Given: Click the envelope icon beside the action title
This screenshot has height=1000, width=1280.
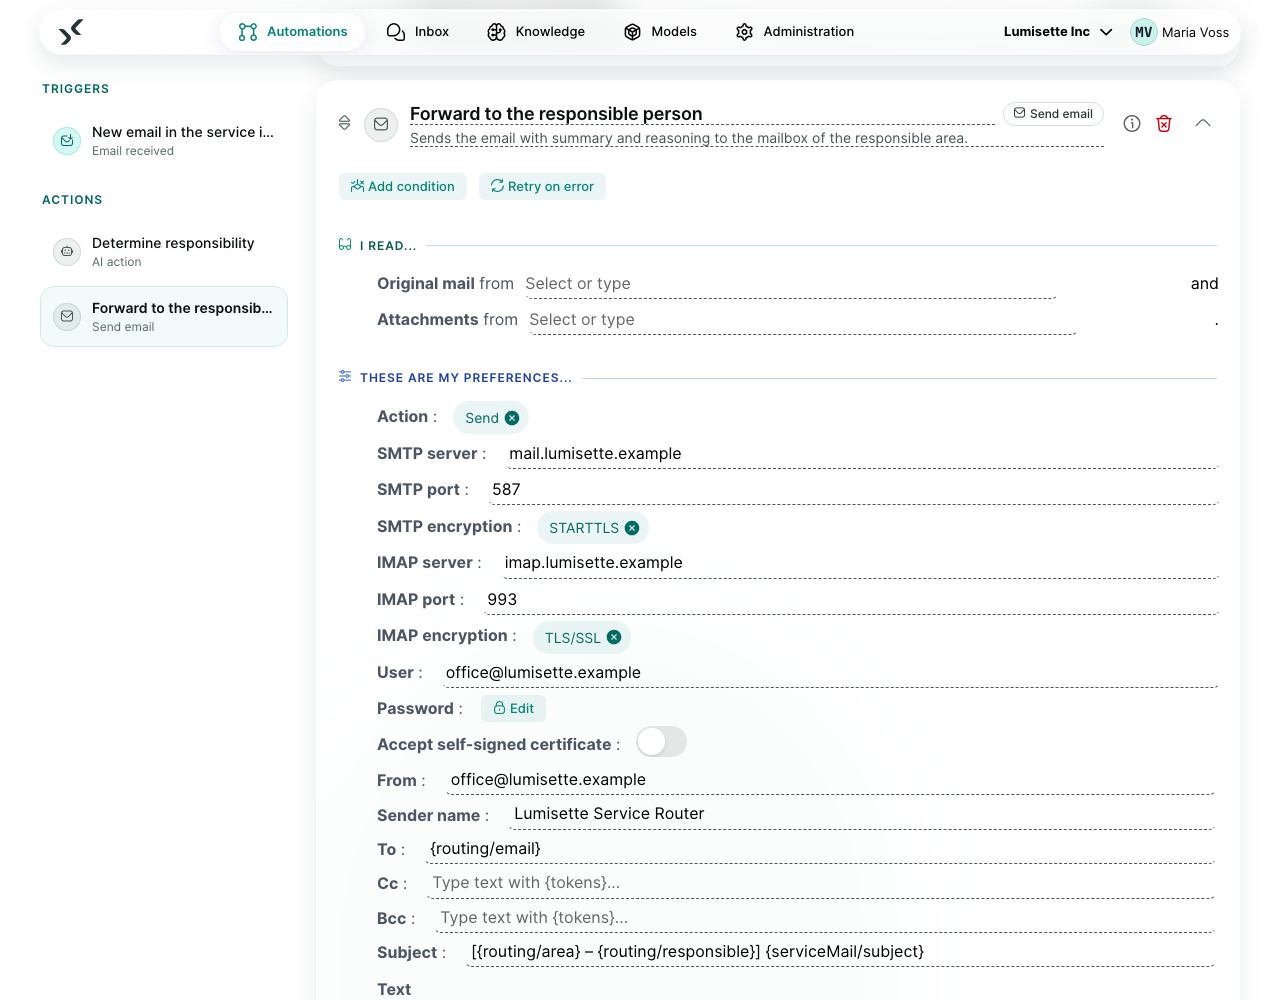Looking at the screenshot, I should click(381, 124).
